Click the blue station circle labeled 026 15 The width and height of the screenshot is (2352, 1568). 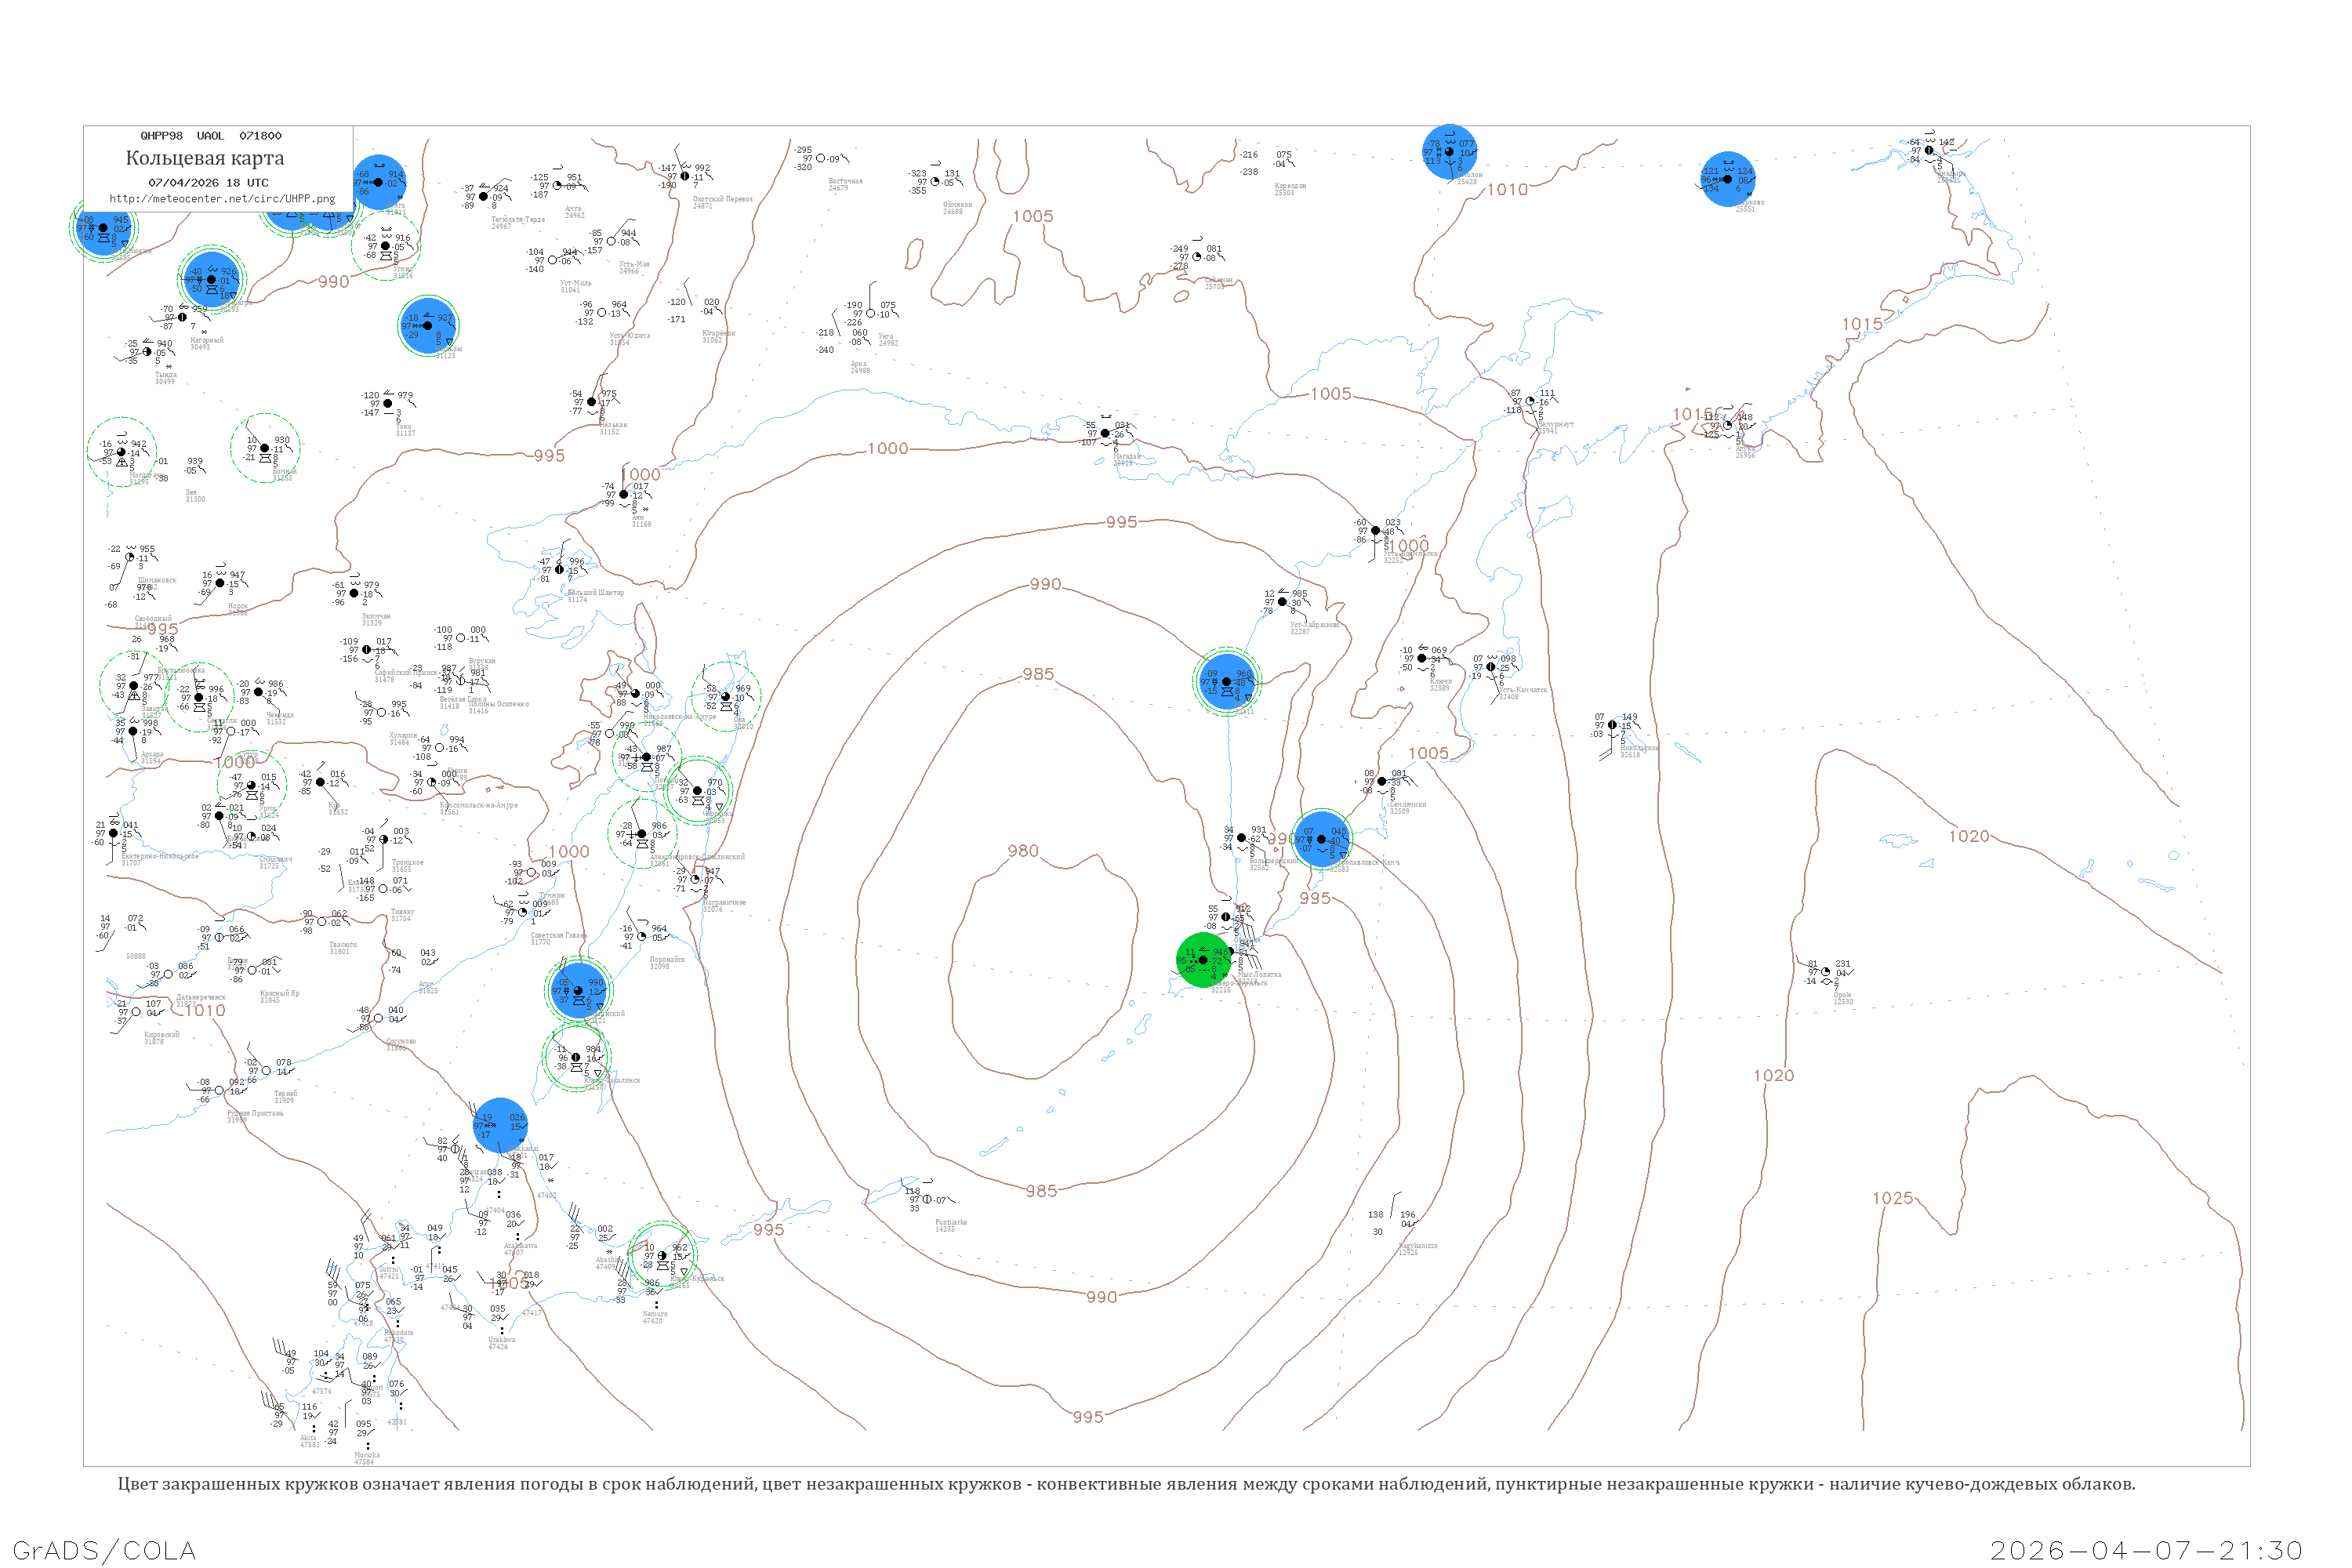tap(500, 1124)
